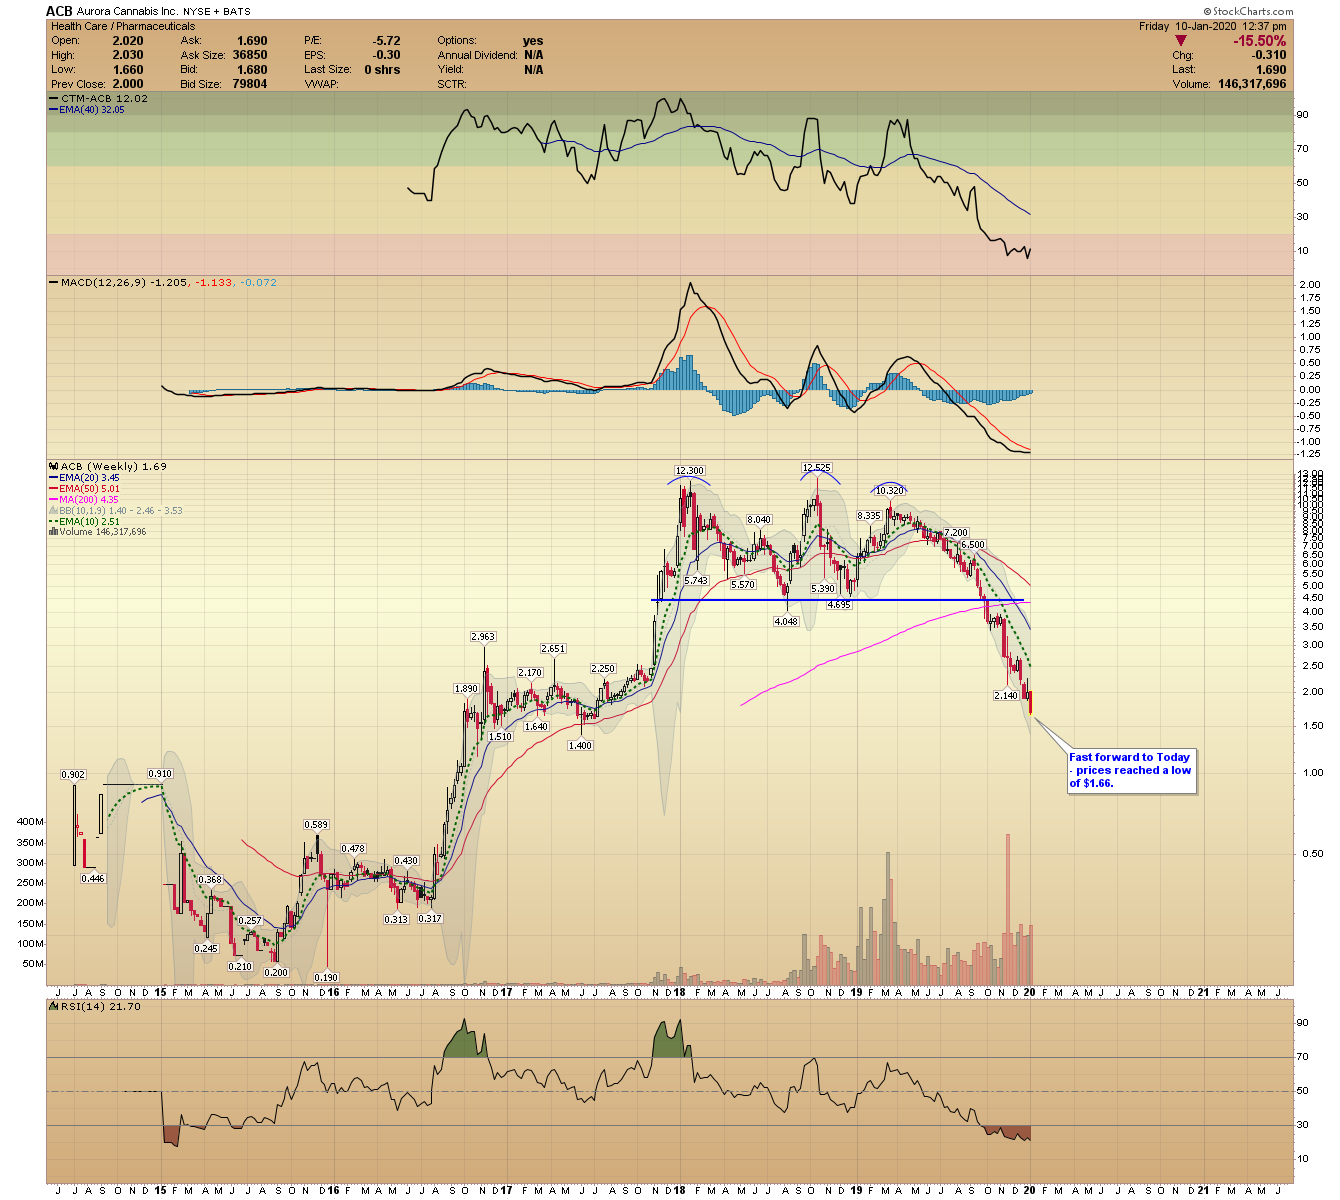Click the dotted green EMA(10) legend marker
The image size is (1340, 1200).
(x=54, y=521)
